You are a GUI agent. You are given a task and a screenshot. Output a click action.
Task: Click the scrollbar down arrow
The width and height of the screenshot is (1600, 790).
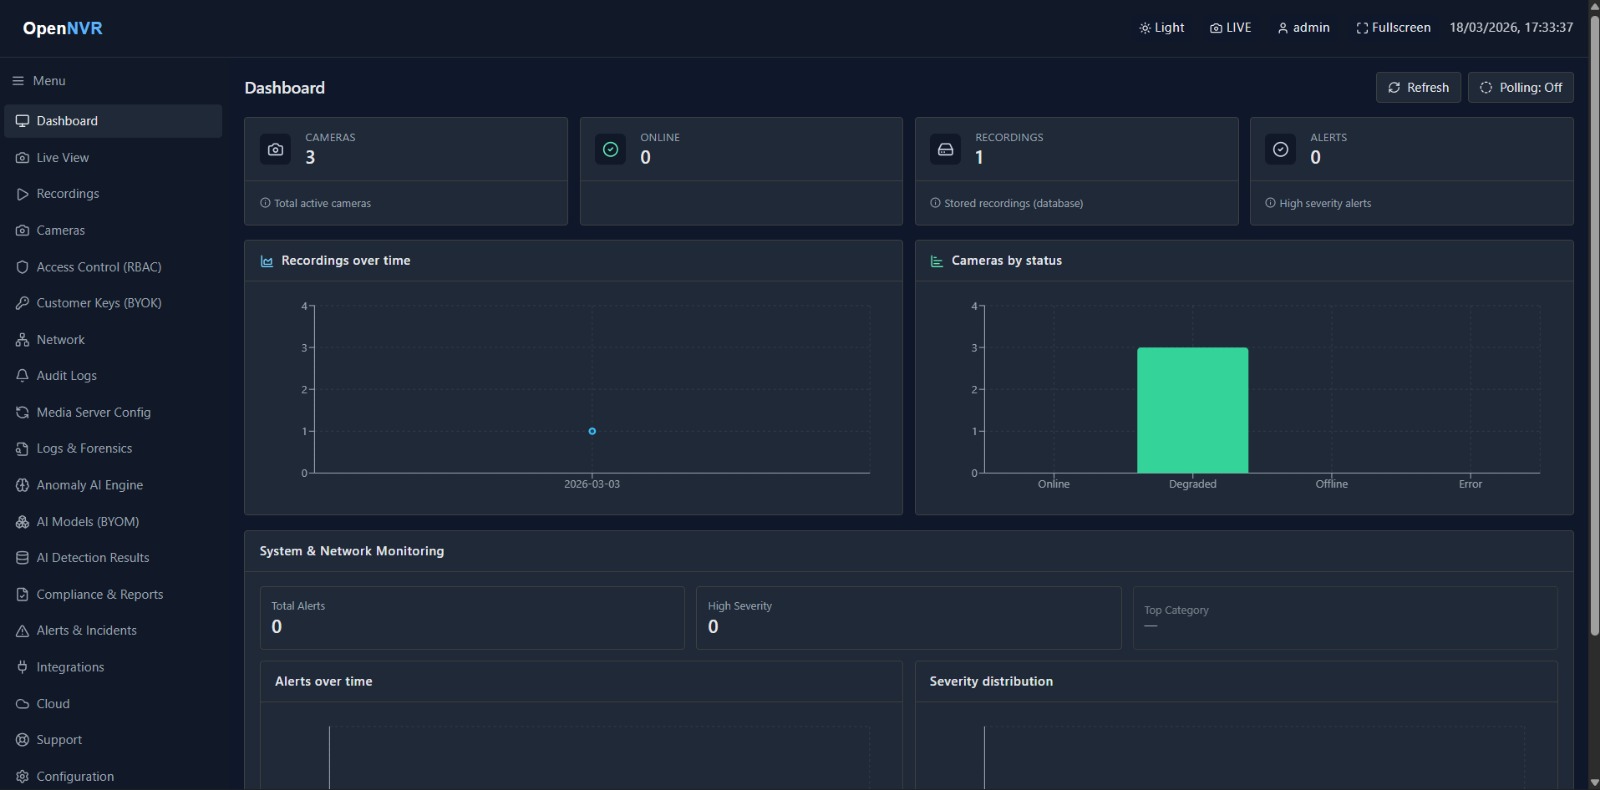pos(1594,782)
